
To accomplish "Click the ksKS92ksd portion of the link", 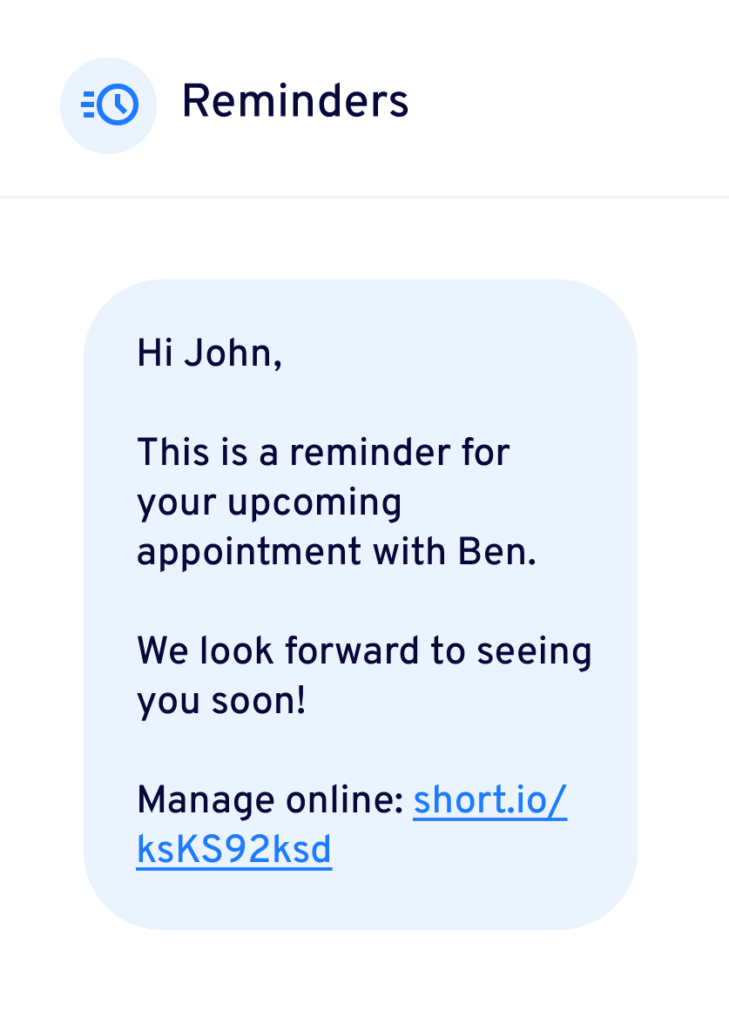I will 233,849.
